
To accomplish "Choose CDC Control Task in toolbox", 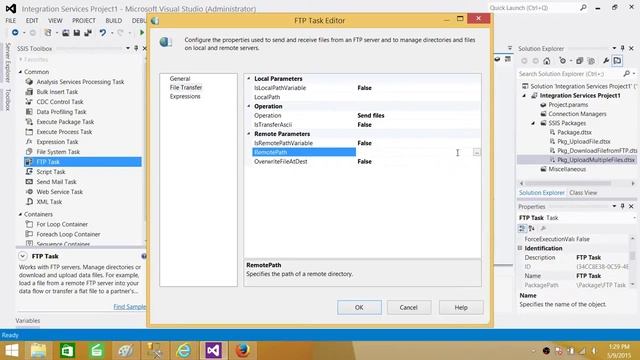I will tap(60, 102).
